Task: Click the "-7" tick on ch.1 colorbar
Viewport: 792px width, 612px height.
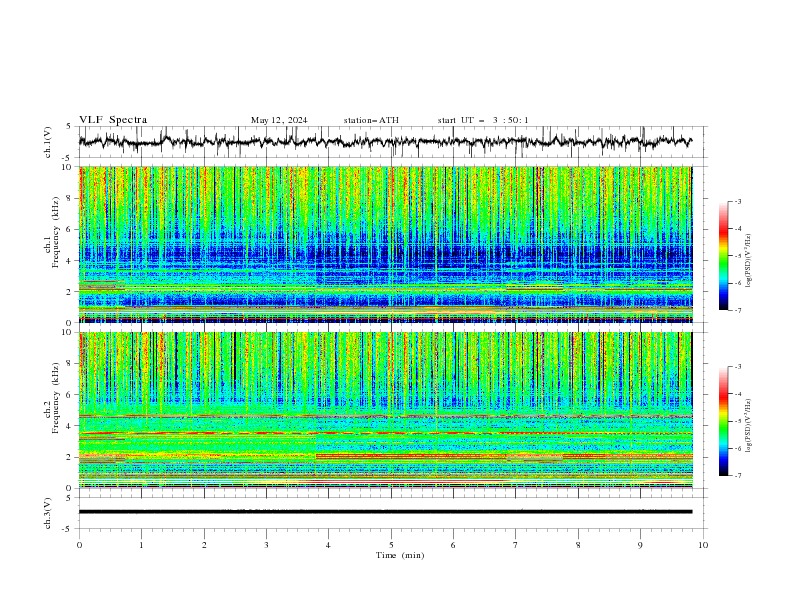Action: click(738, 310)
